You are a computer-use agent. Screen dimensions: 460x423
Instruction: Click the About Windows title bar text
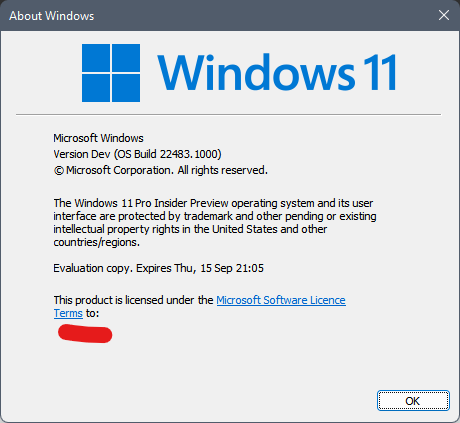tap(52, 16)
